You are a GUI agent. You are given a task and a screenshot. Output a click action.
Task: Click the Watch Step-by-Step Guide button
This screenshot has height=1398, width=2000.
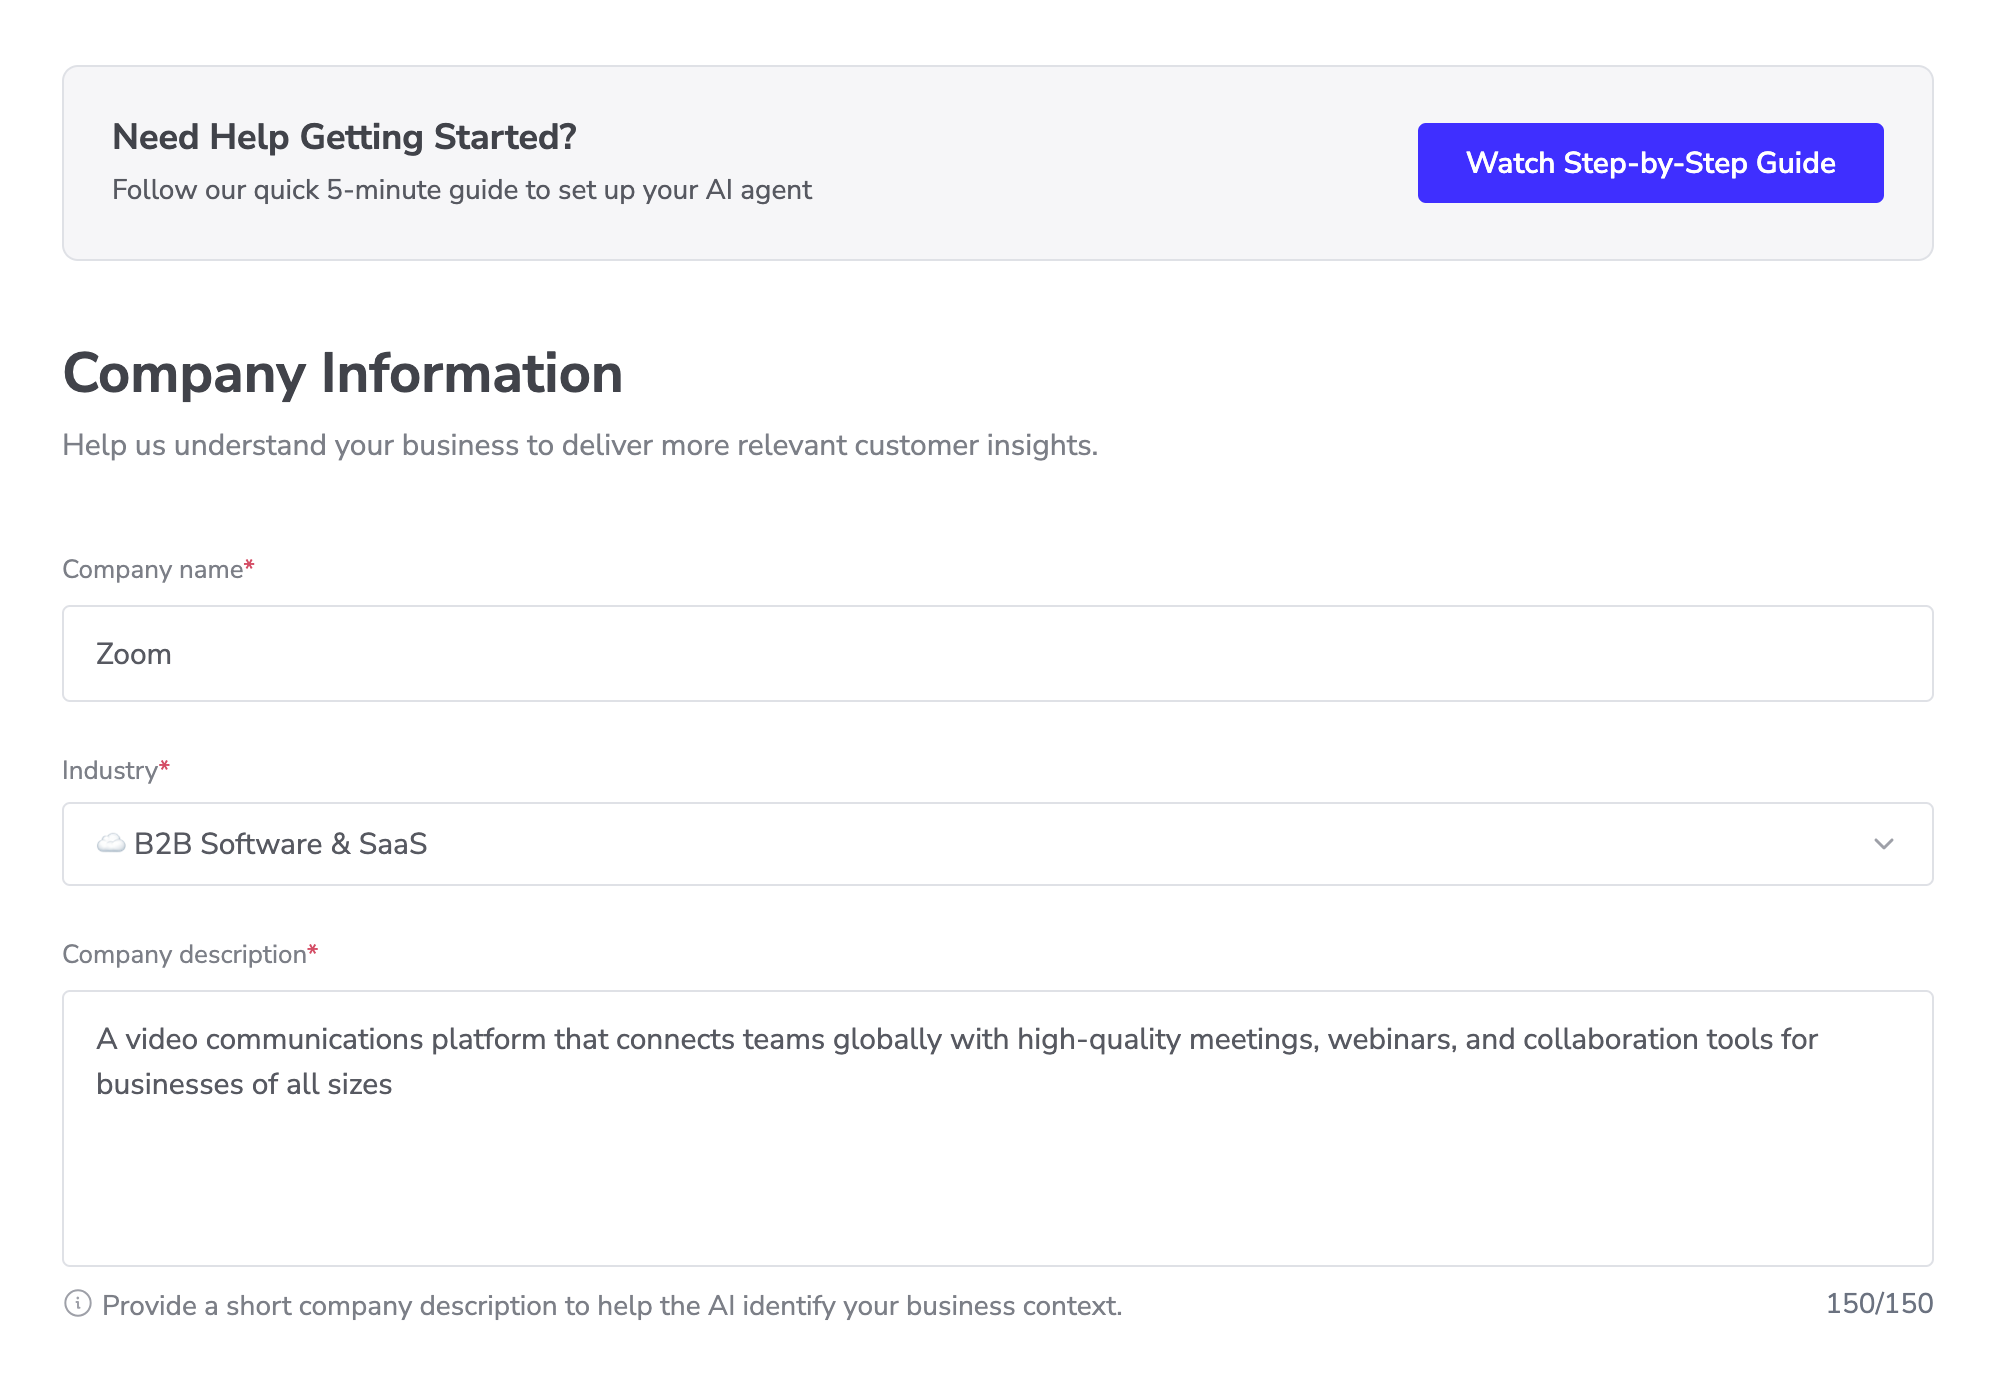(x=1648, y=162)
